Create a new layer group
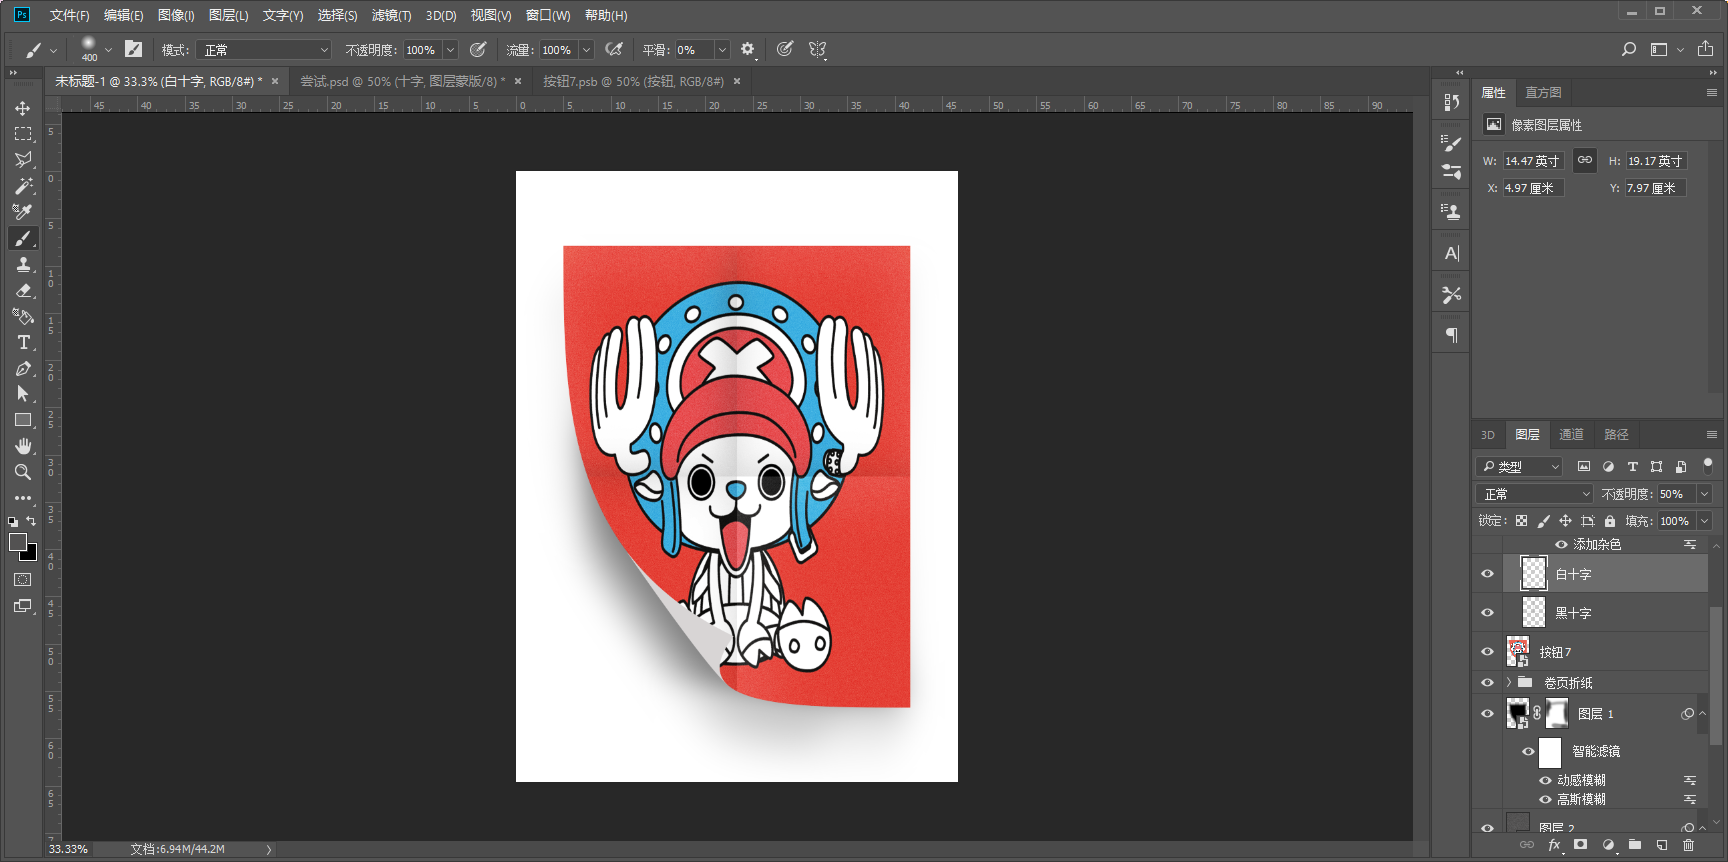Screen dimensions: 1728x862 click(x=1635, y=845)
